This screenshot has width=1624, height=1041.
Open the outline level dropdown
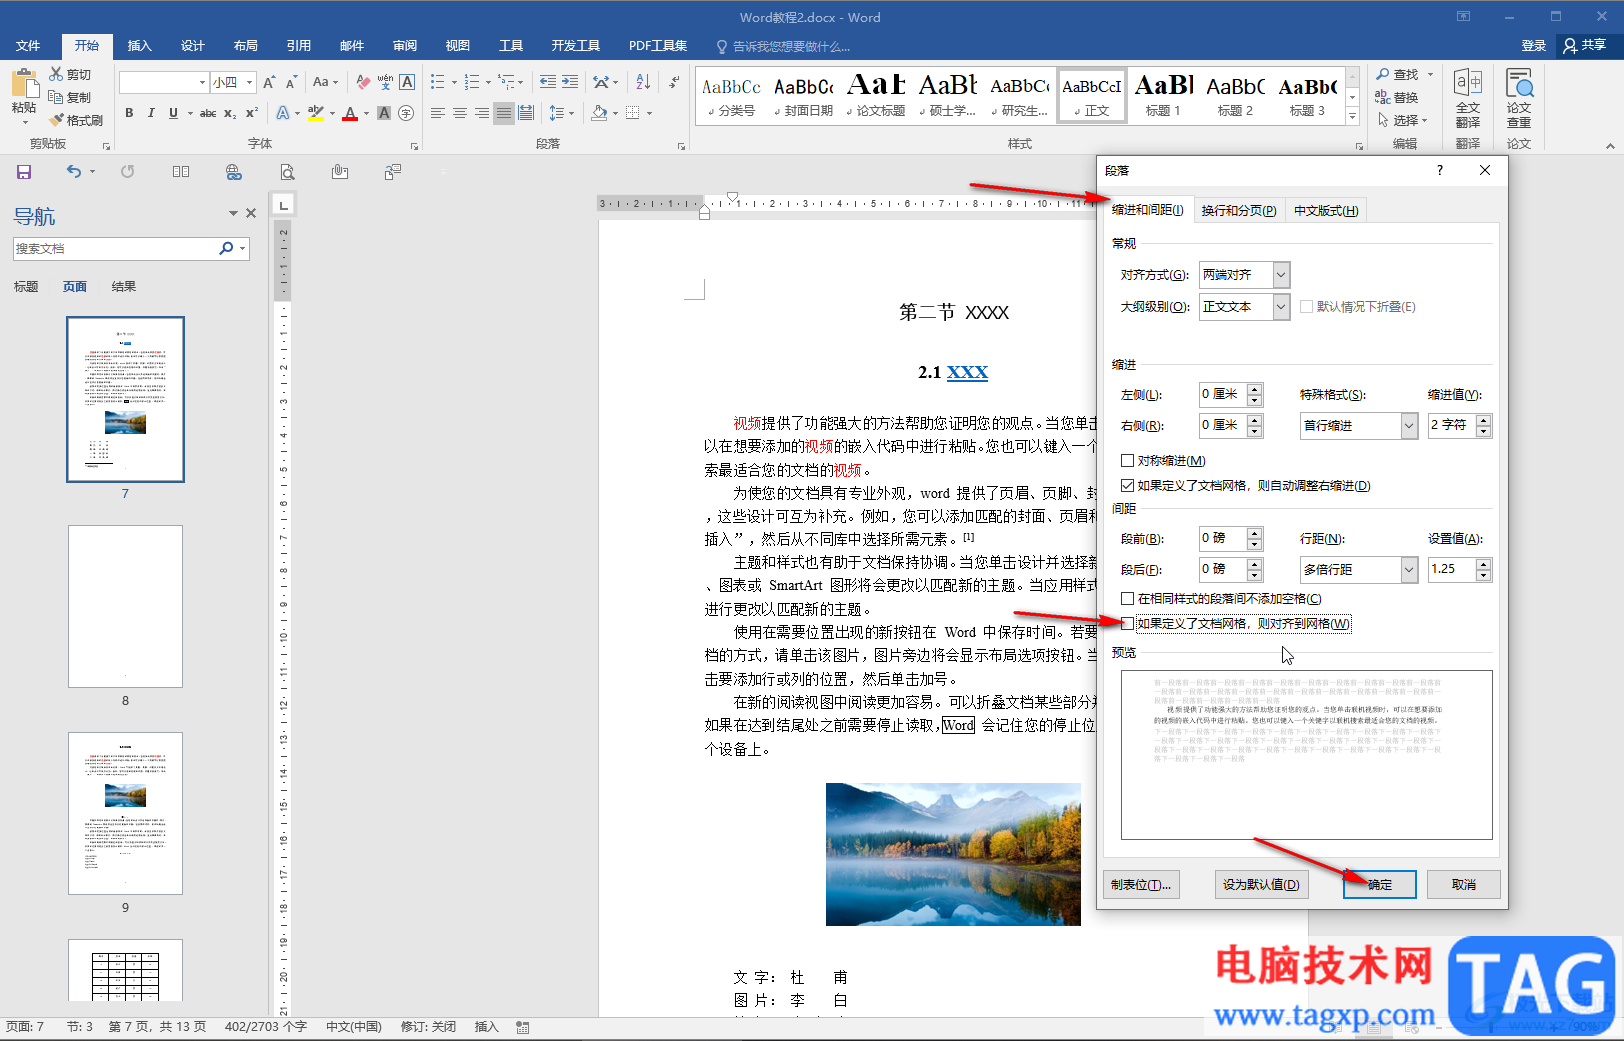tap(1281, 307)
